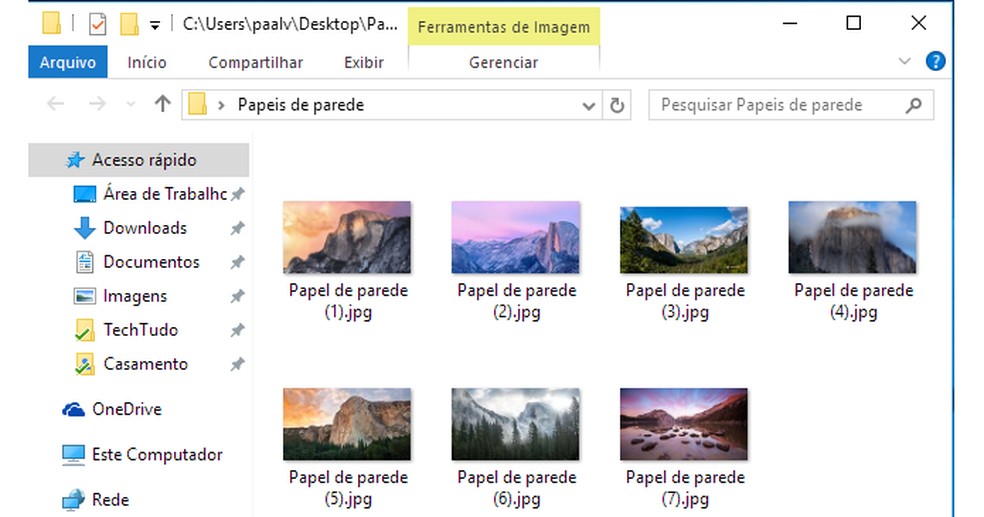Screen dimensions: 984x517
Task: Click the Pesquisar Papeis de parede field
Action: [791, 105]
